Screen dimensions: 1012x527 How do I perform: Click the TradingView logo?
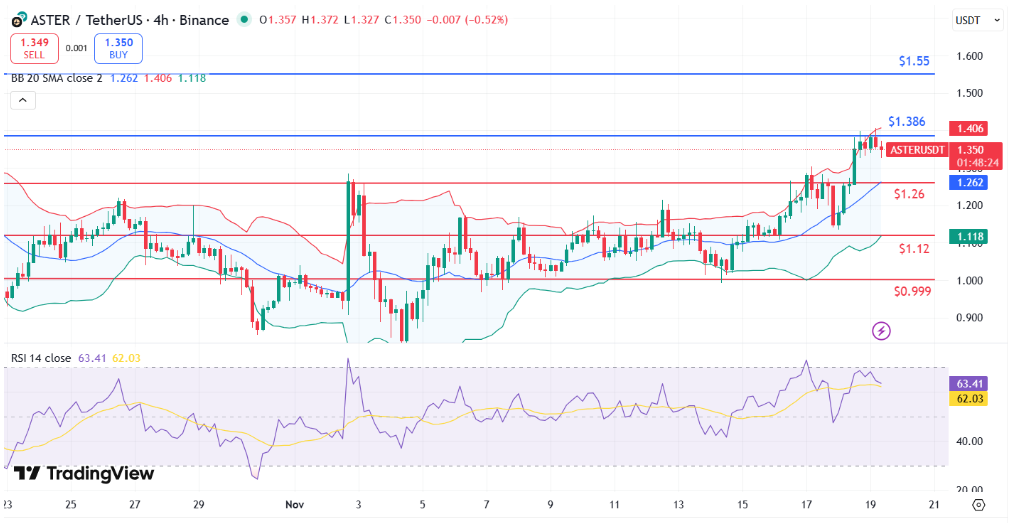85,473
